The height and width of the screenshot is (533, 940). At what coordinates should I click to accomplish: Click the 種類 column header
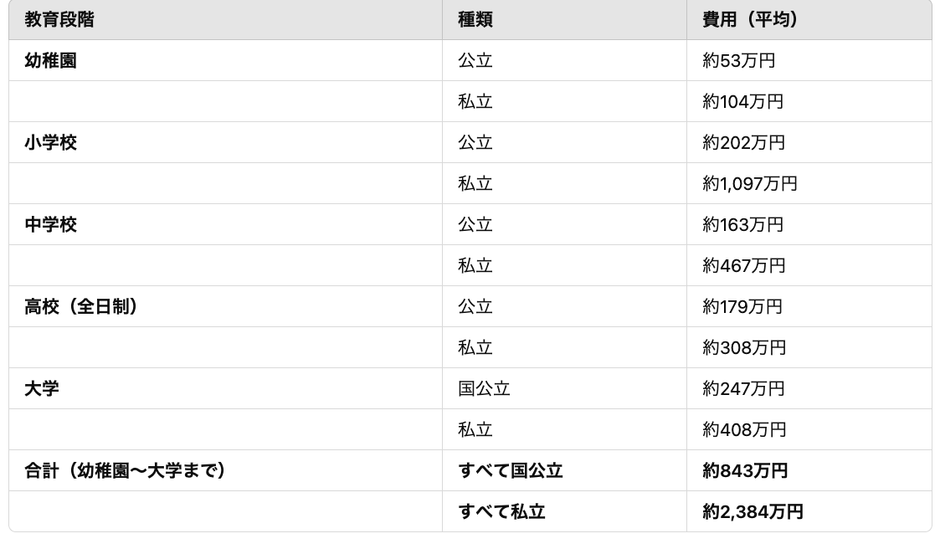pyautogui.click(x=476, y=20)
